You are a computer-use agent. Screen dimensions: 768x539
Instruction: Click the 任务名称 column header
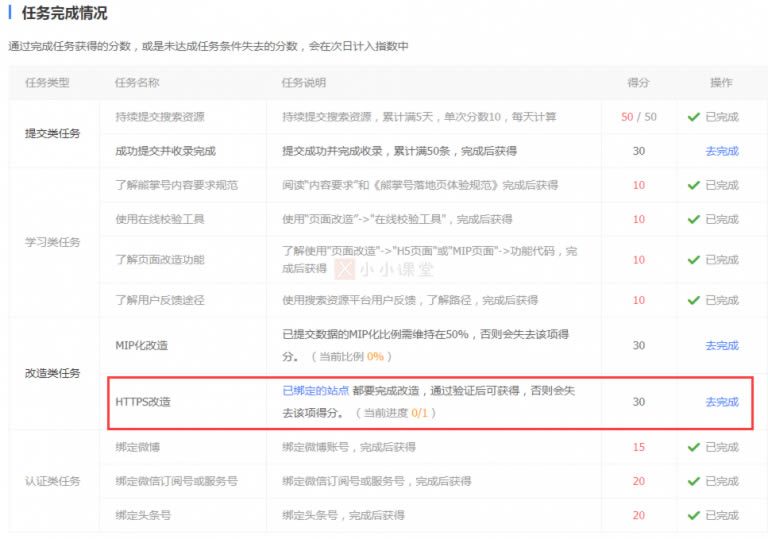tap(137, 83)
